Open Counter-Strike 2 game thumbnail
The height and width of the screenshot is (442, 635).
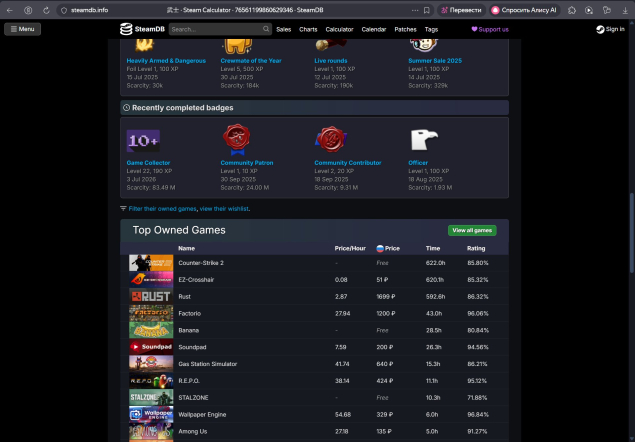pos(151,263)
